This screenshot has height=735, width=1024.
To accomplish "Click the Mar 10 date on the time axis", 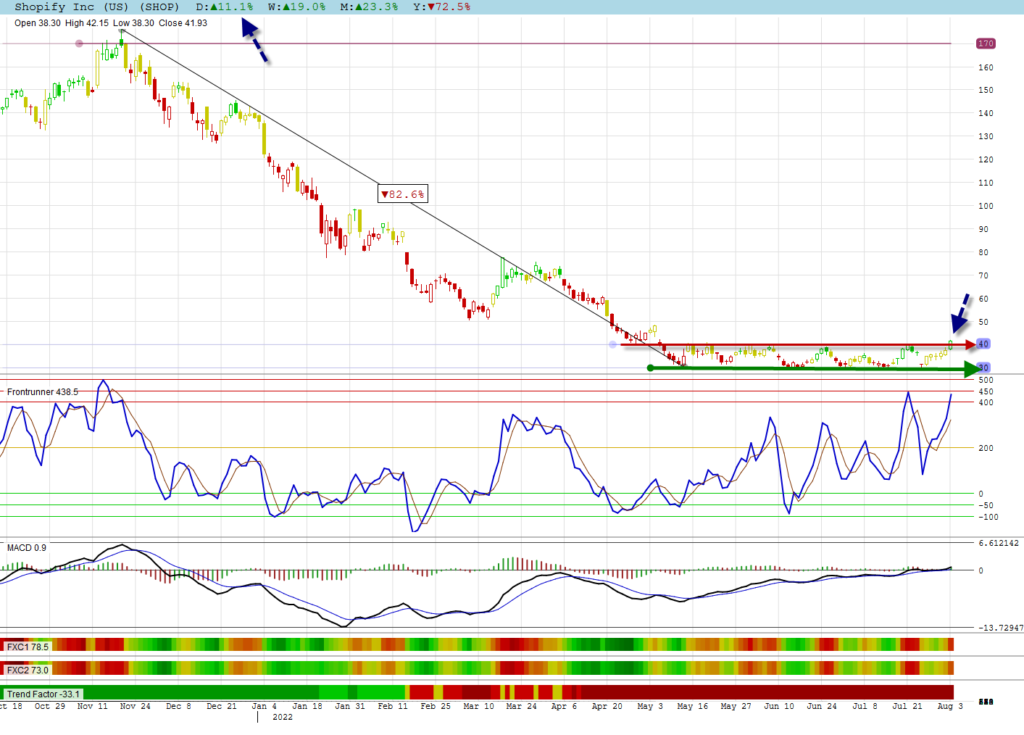I will coord(479,706).
